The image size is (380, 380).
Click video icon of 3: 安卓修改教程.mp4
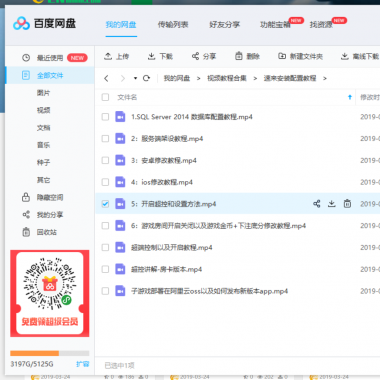click(x=120, y=160)
